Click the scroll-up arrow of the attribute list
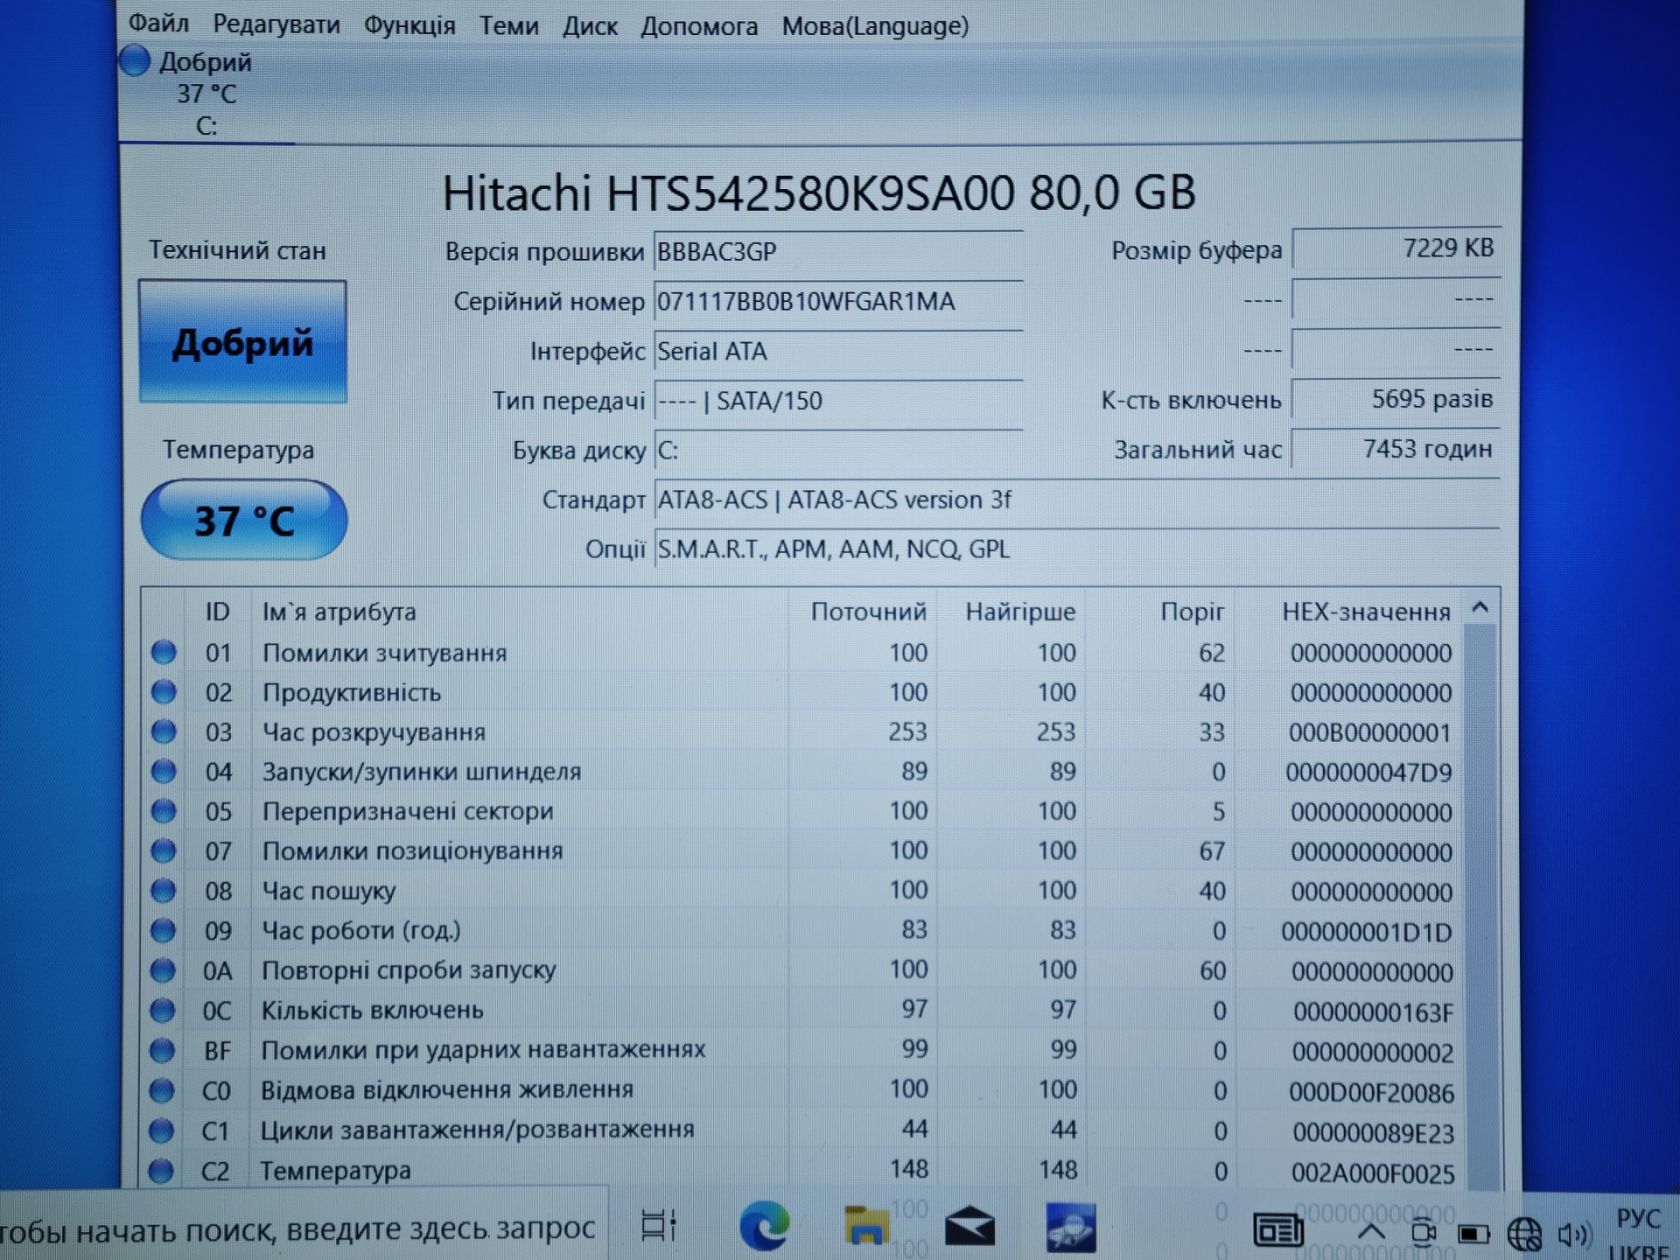This screenshot has height=1260, width=1680. [1481, 608]
